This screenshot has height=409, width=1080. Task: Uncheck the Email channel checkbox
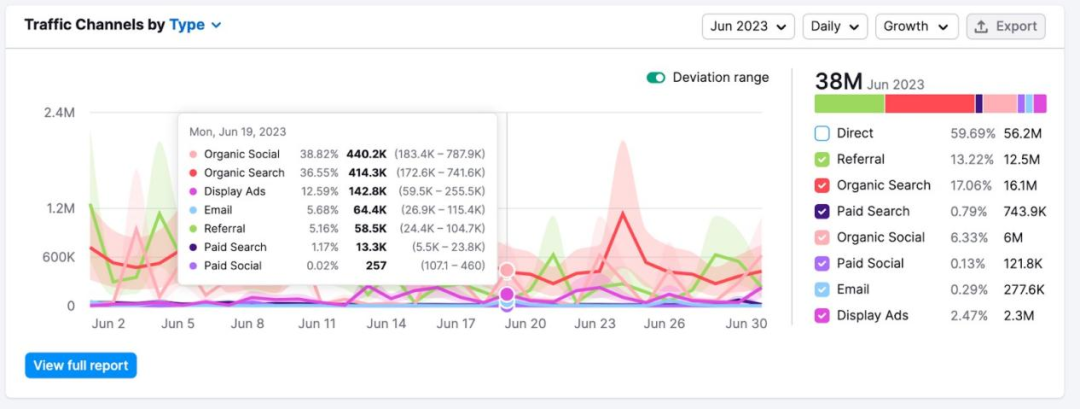822,289
